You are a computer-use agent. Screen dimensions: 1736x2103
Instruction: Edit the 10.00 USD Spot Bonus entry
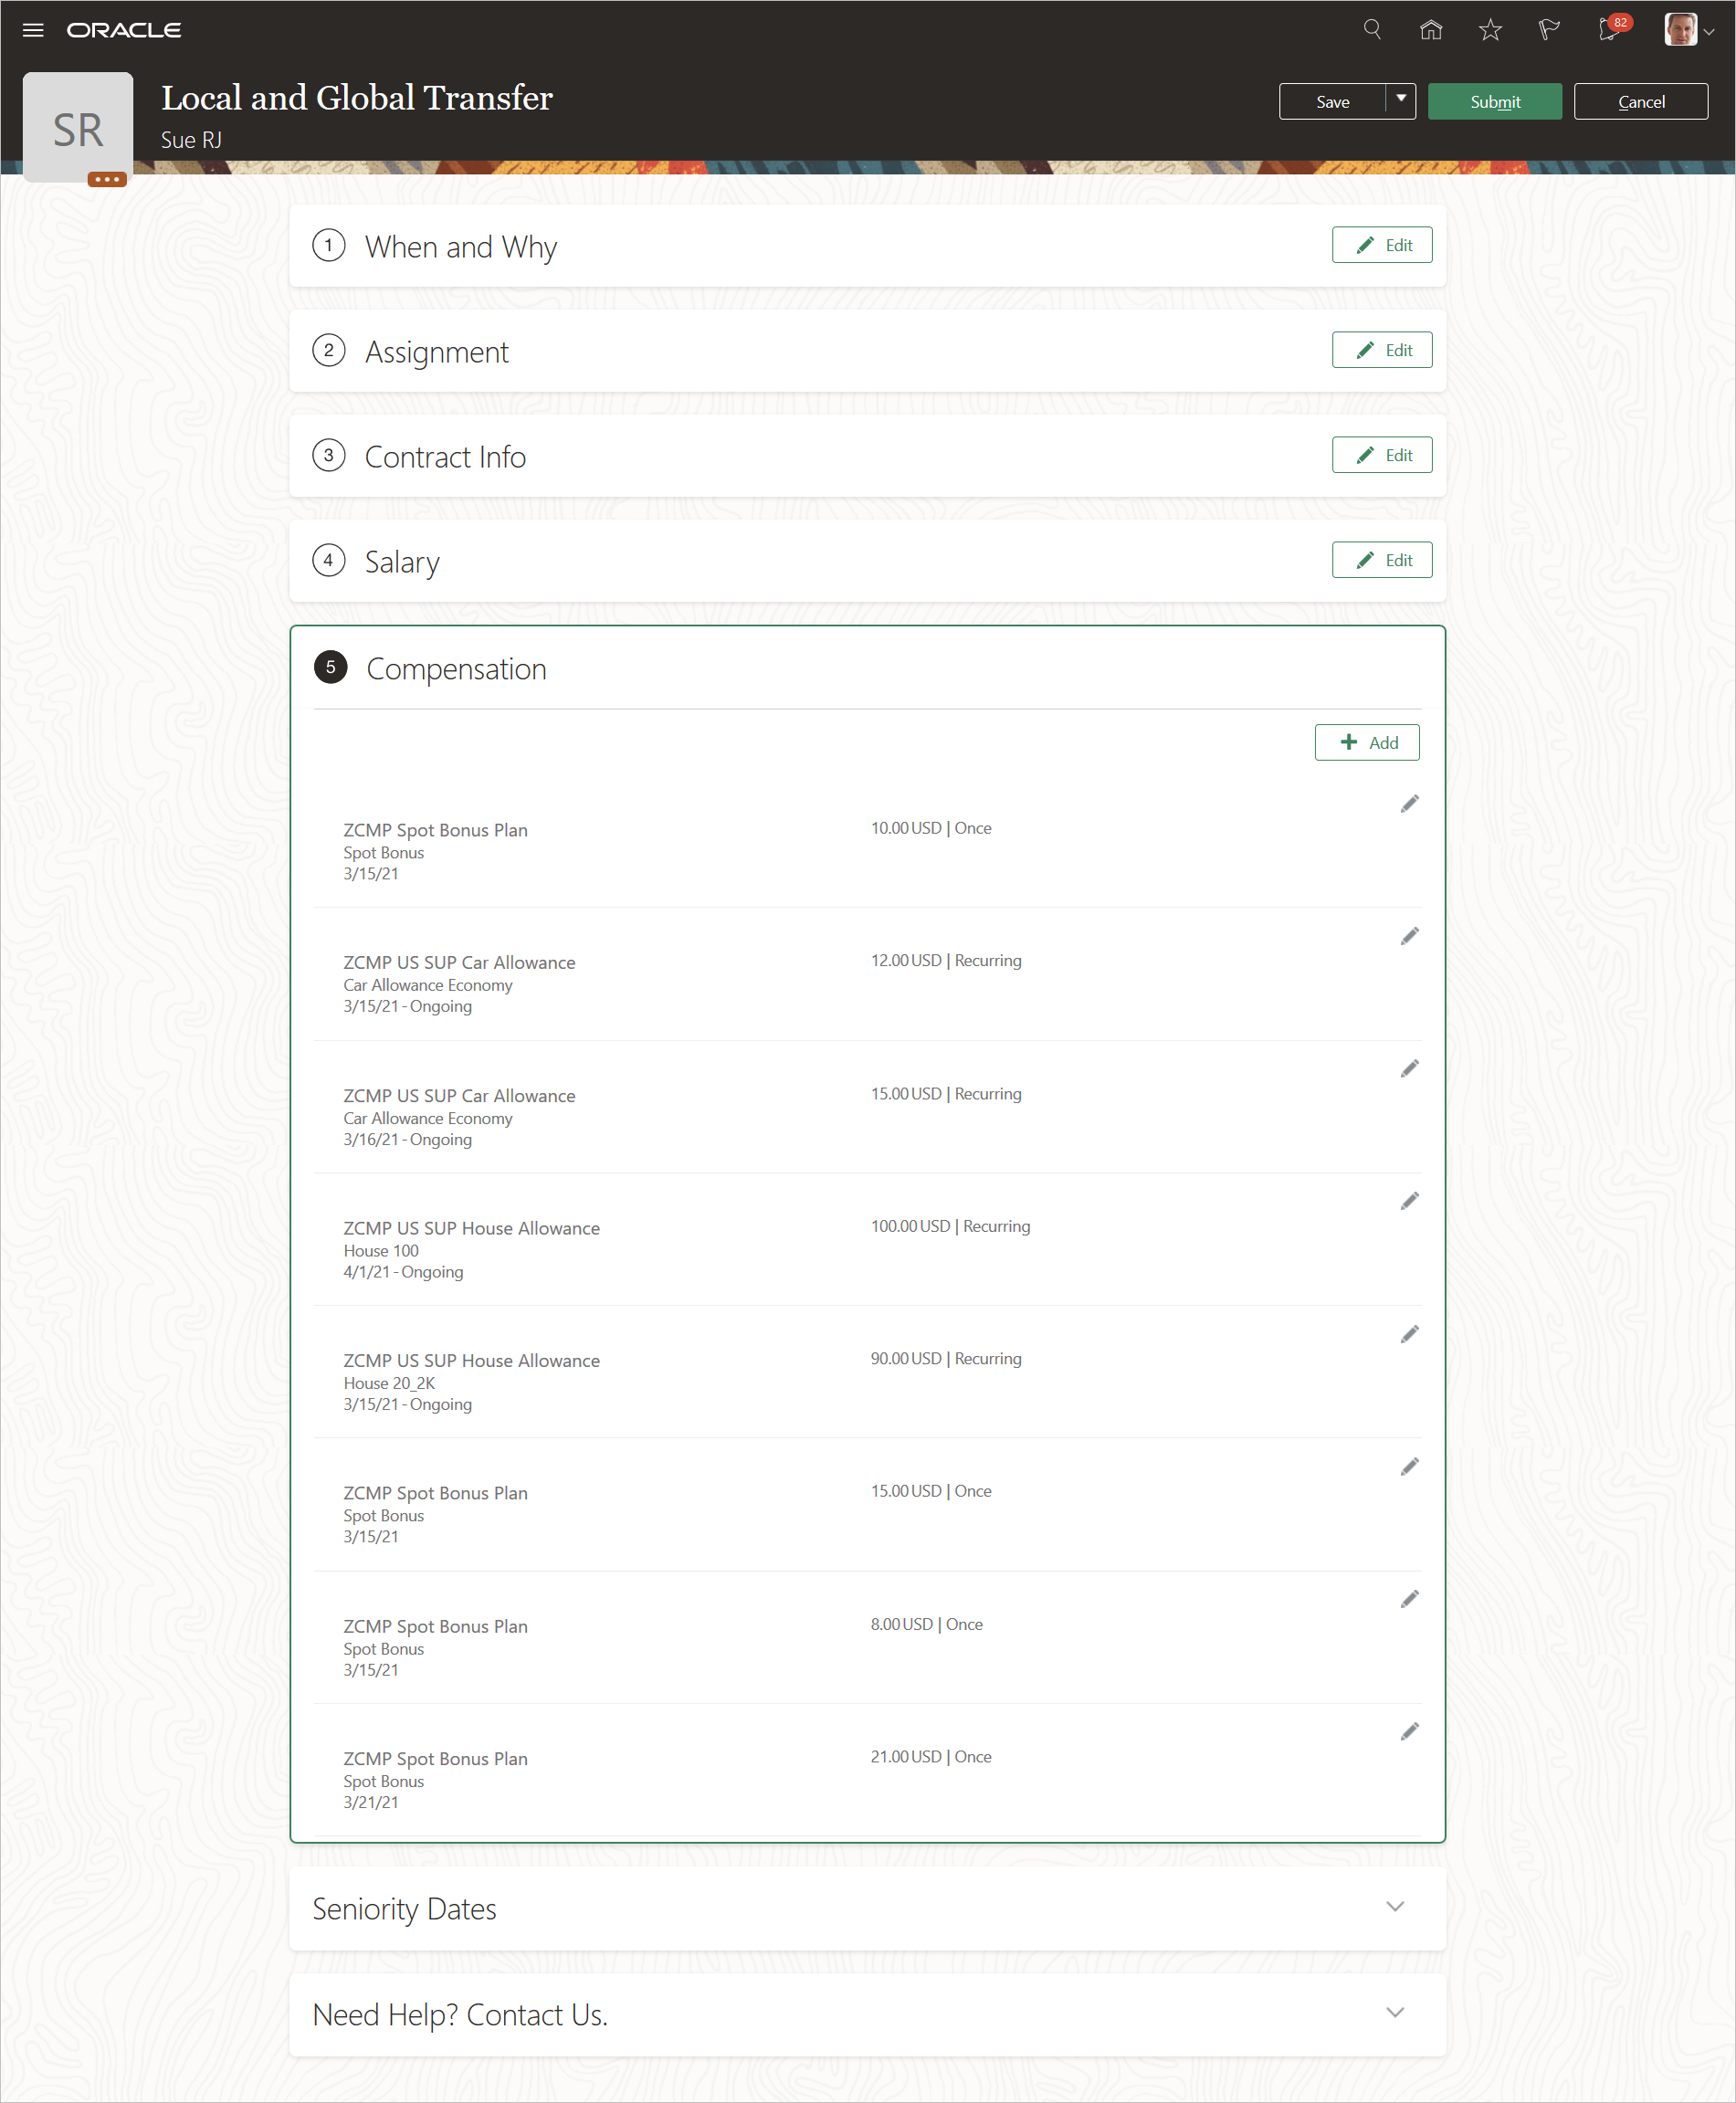coord(1409,804)
